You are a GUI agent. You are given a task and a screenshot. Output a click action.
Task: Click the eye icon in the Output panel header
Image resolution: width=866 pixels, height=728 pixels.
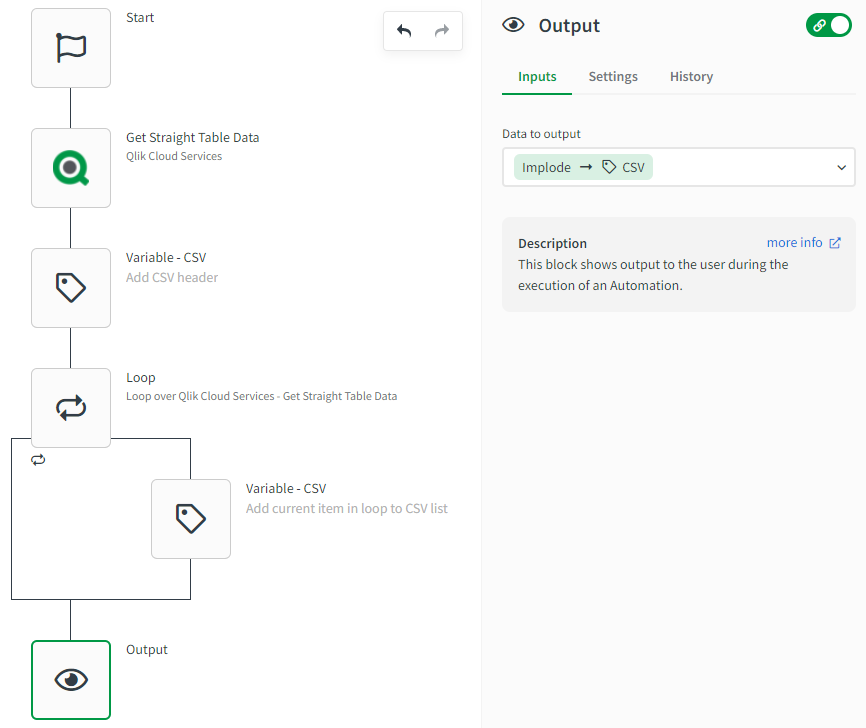(x=514, y=26)
